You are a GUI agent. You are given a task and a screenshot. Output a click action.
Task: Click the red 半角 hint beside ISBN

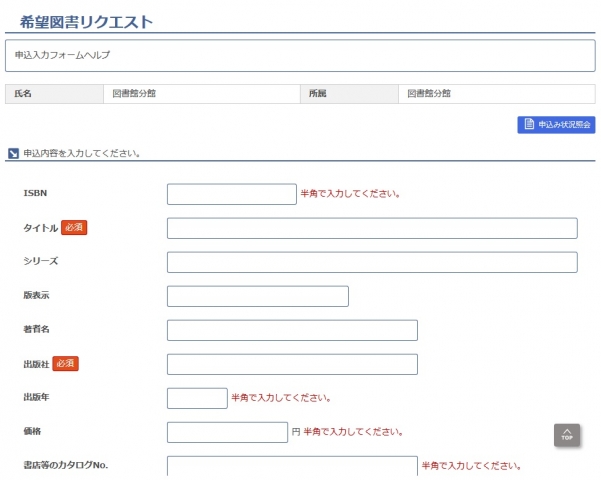coord(350,194)
